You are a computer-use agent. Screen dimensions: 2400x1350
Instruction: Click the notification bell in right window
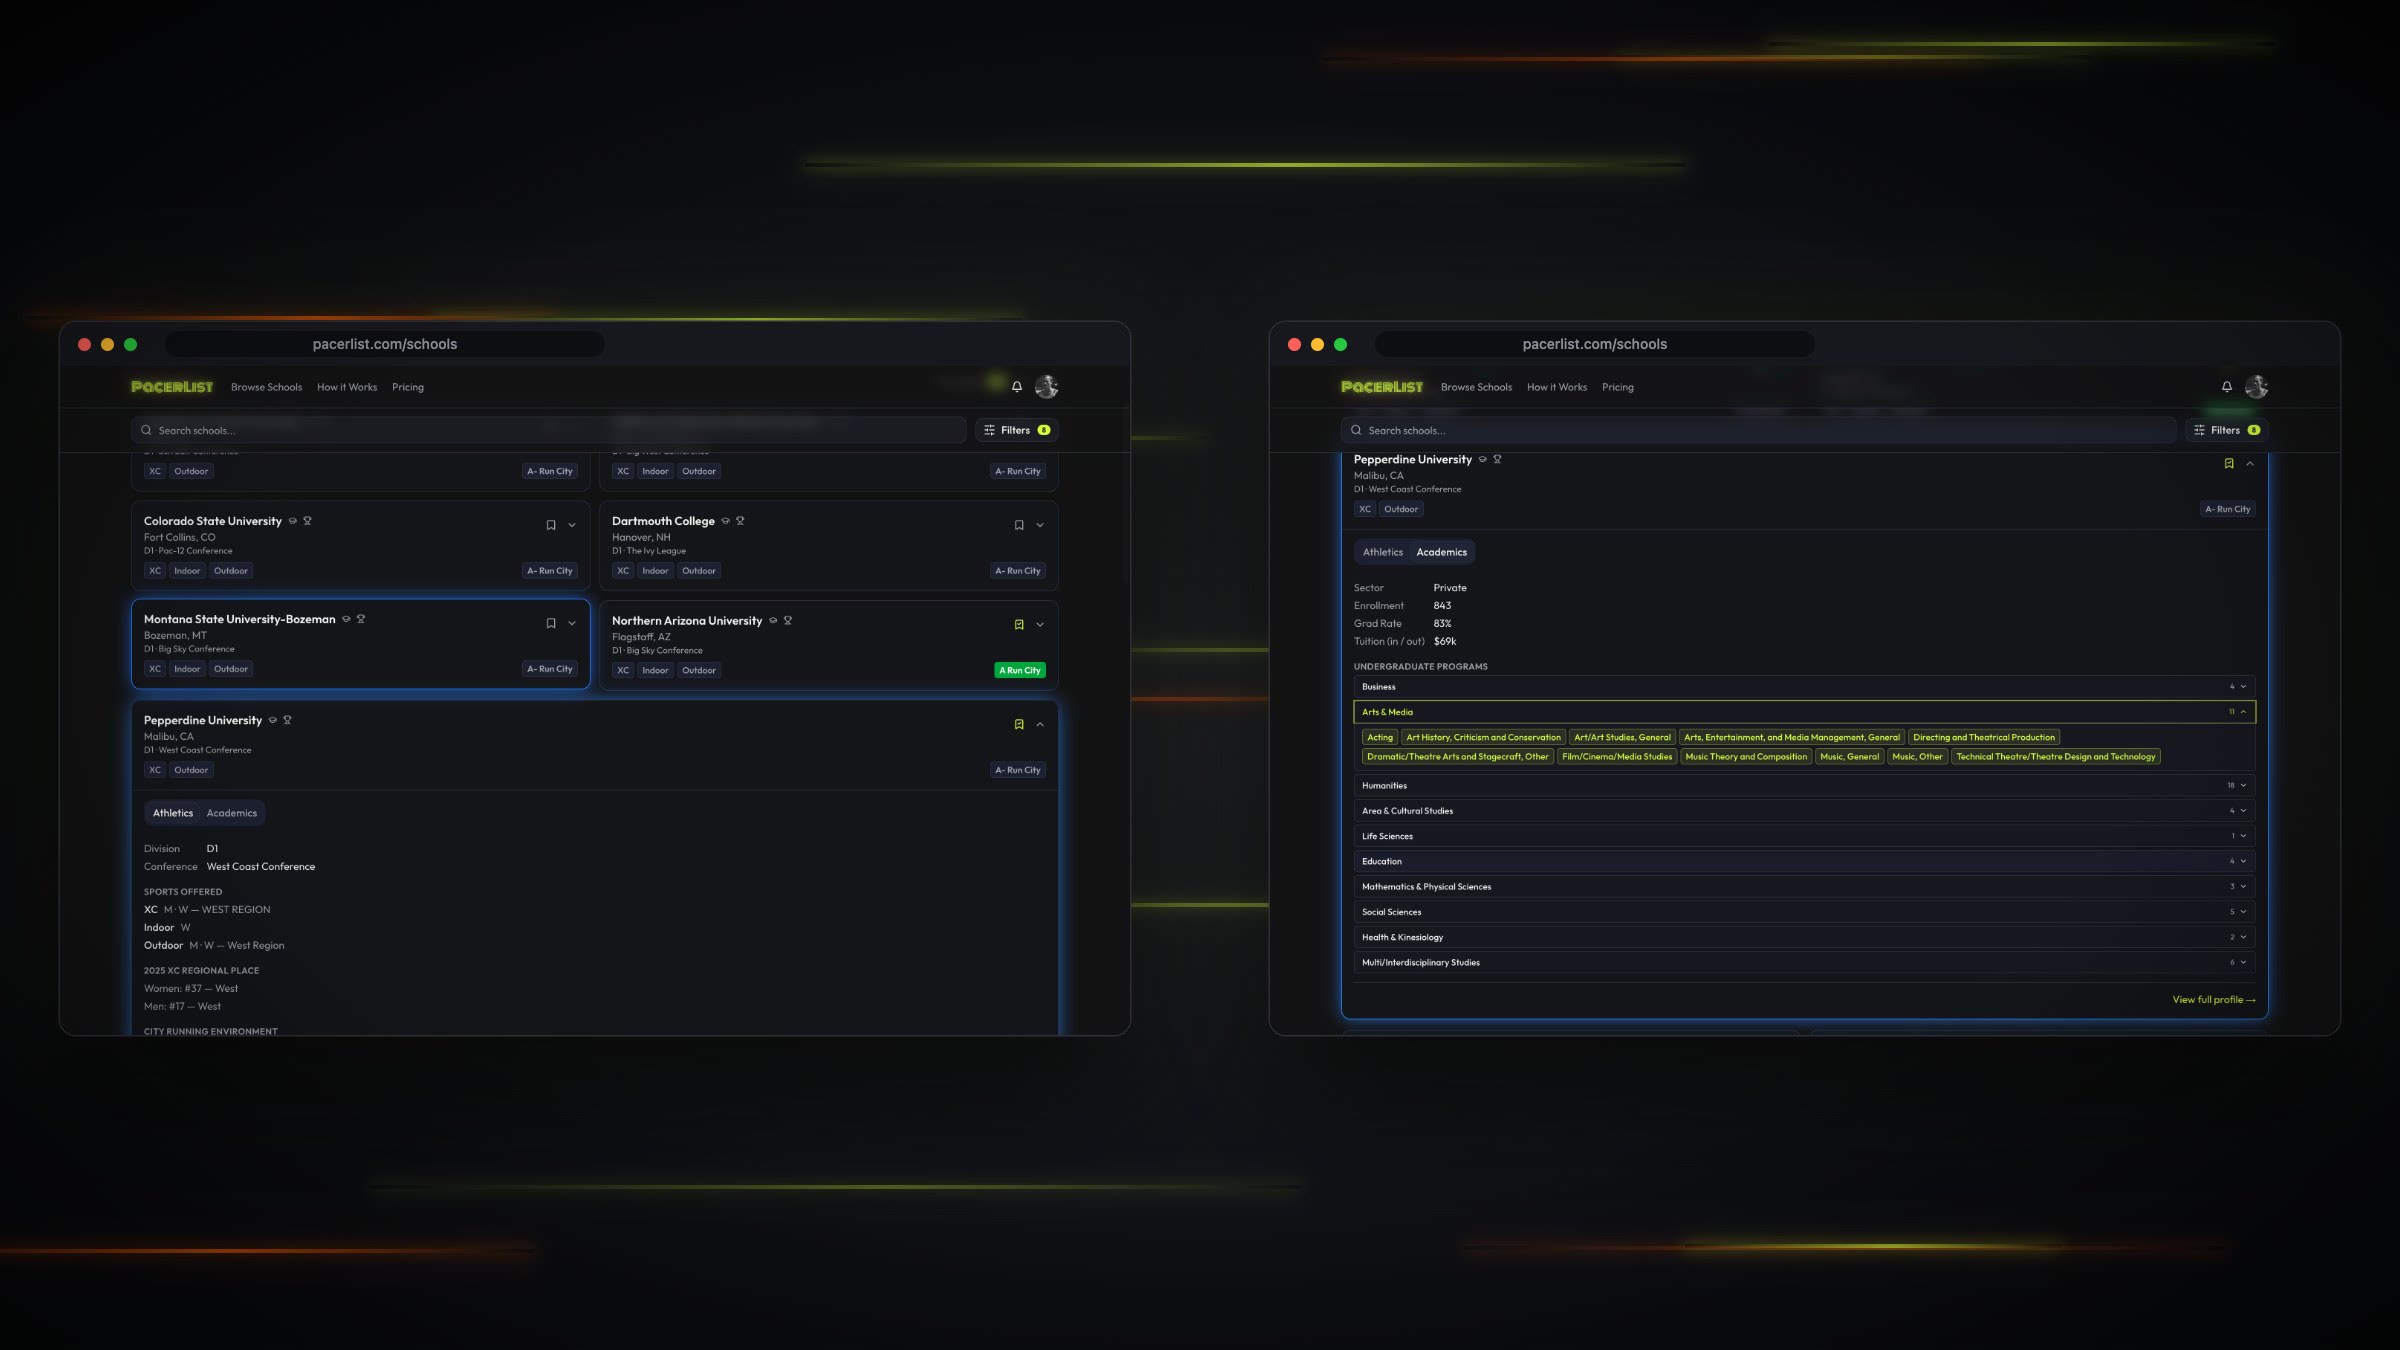(x=2227, y=387)
